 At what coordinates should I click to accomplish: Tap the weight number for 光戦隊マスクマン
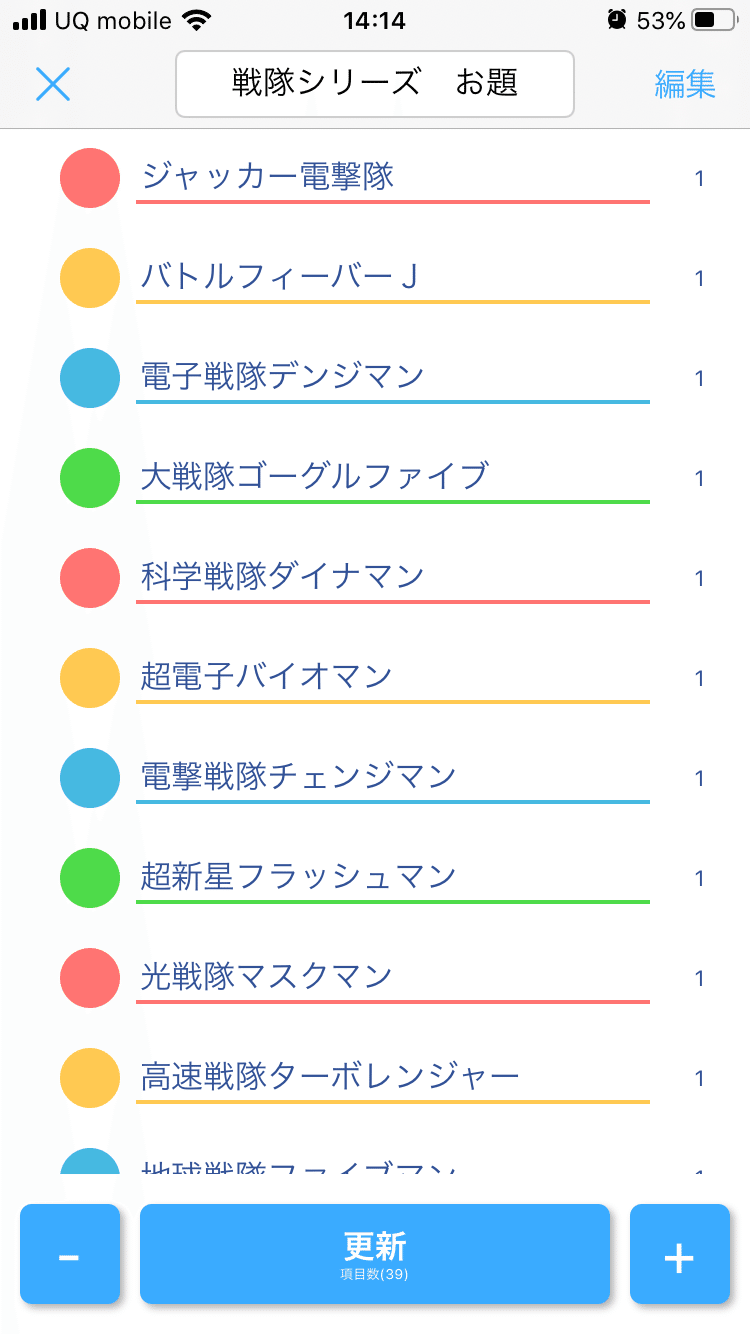[700, 979]
